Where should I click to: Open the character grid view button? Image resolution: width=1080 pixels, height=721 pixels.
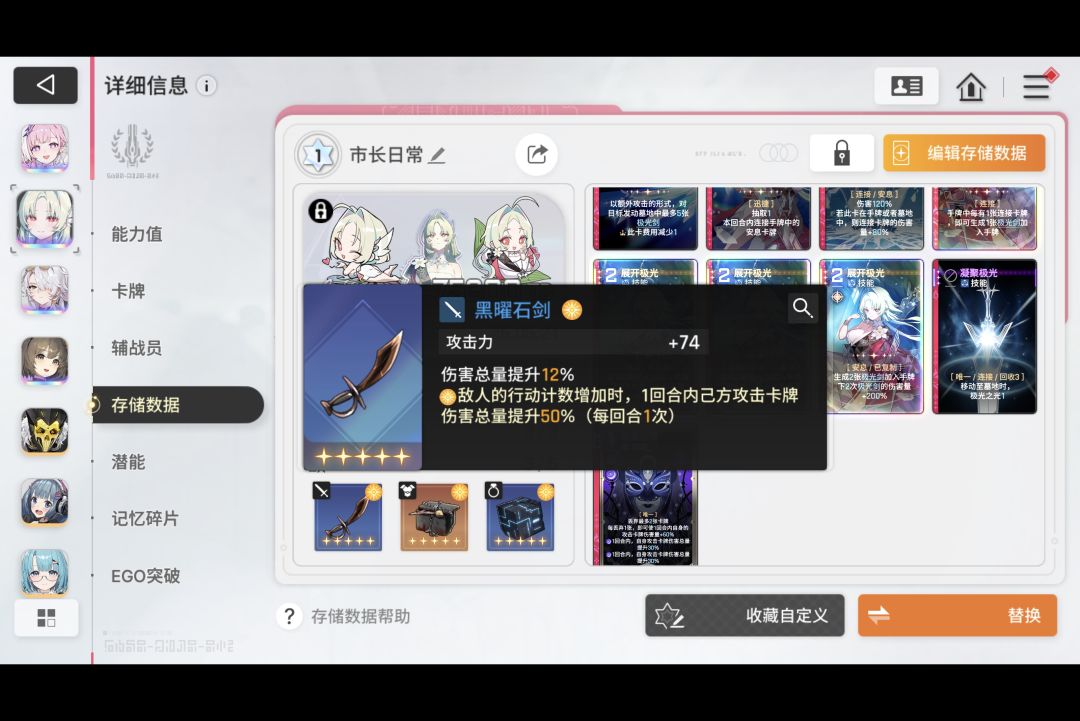point(46,618)
